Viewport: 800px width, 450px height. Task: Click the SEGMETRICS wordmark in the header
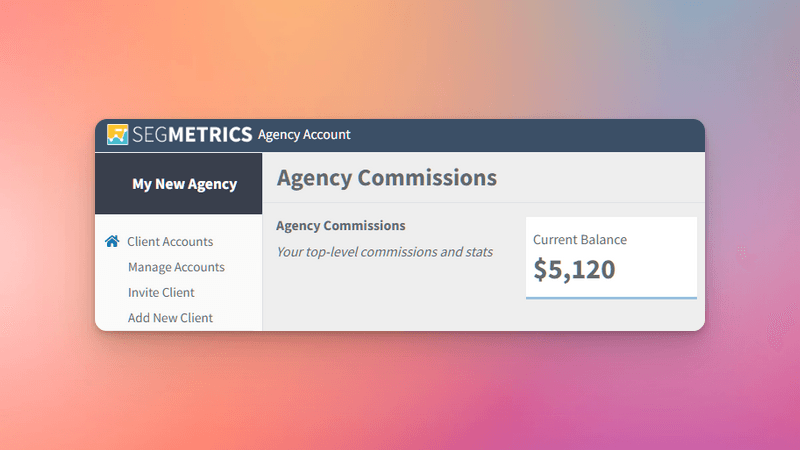(192, 135)
